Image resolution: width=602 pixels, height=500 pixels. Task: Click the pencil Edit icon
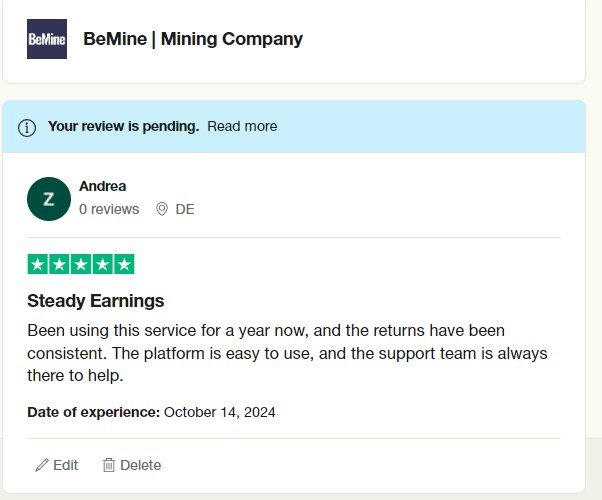[42, 465]
